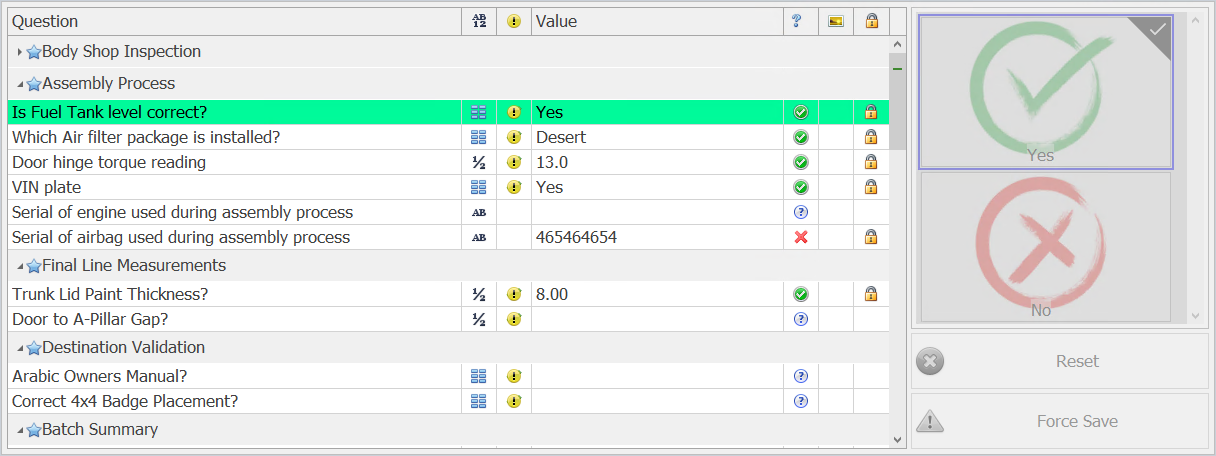The height and width of the screenshot is (456, 1216).
Task: Click lock icon column header
Action: tap(871, 21)
